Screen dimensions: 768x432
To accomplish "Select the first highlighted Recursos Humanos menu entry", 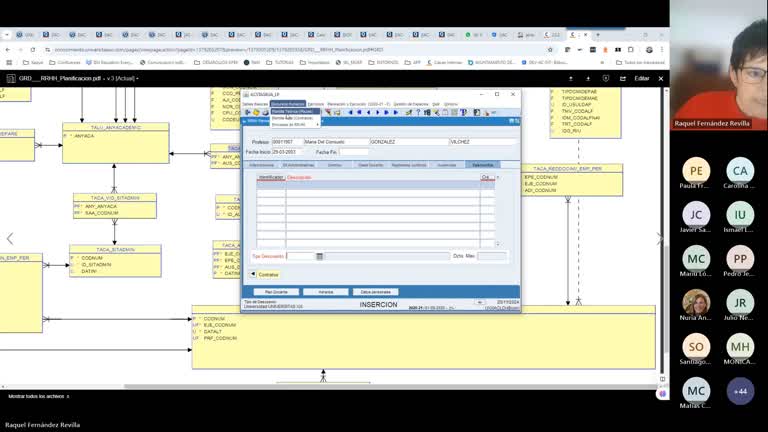I will (295, 112).
